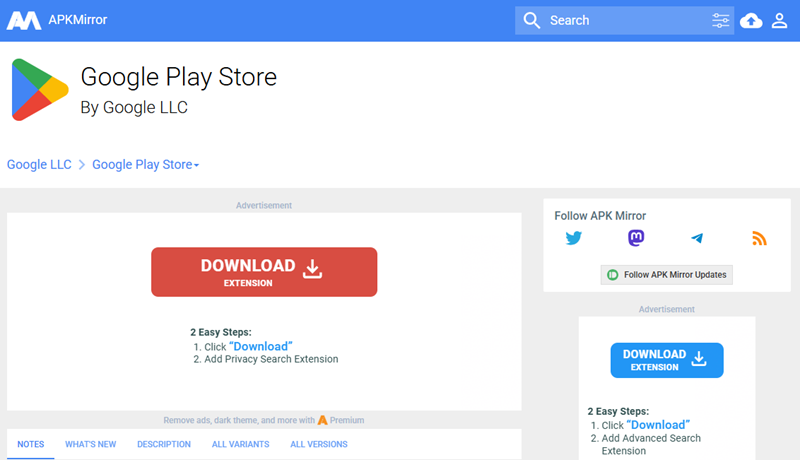Click "Add Advanced Search Extension" text
Image resolution: width=800 pixels, height=460 pixels.
(651, 445)
